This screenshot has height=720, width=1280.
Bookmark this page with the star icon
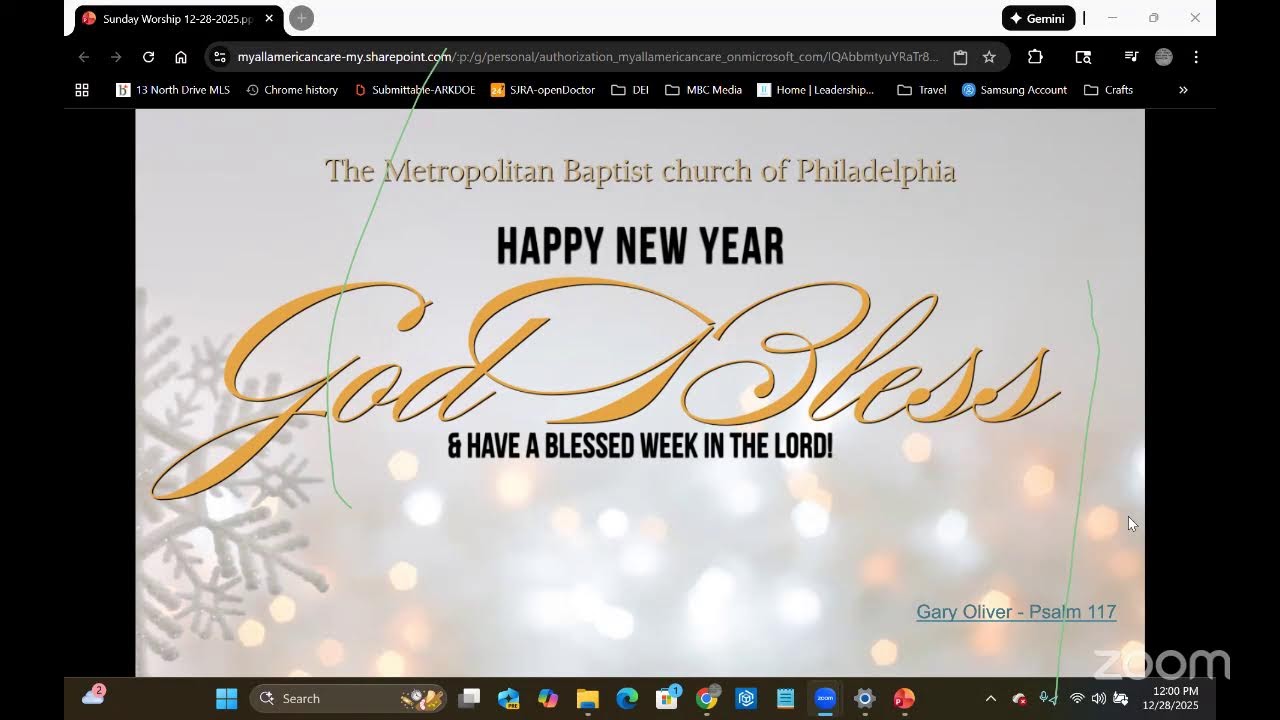pyautogui.click(x=989, y=57)
